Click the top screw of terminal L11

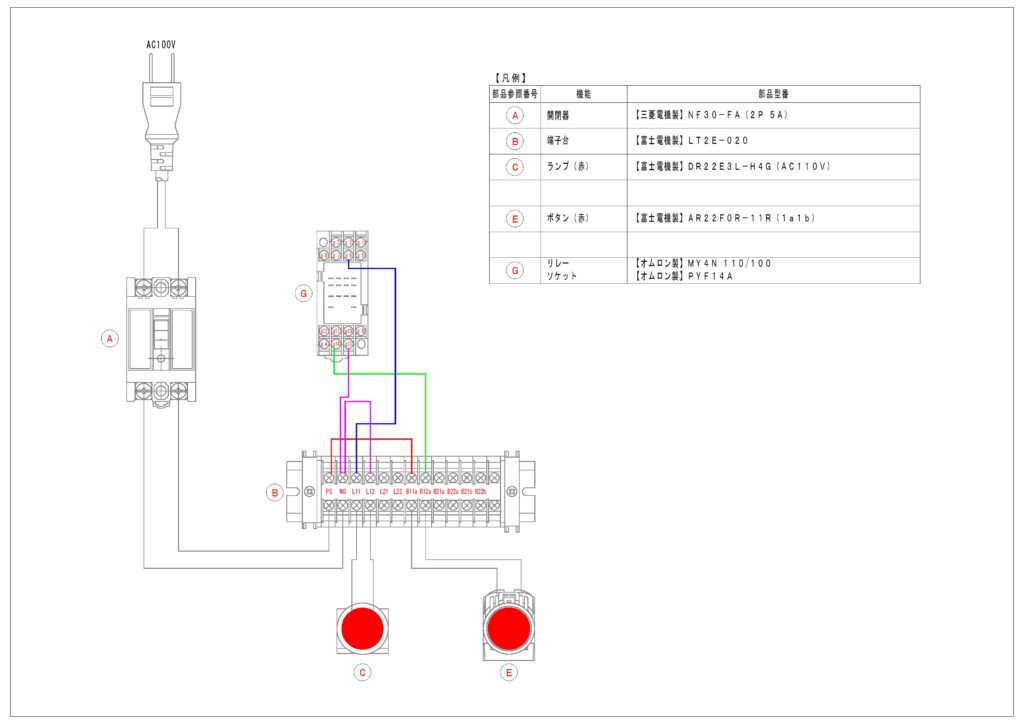tap(357, 478)
